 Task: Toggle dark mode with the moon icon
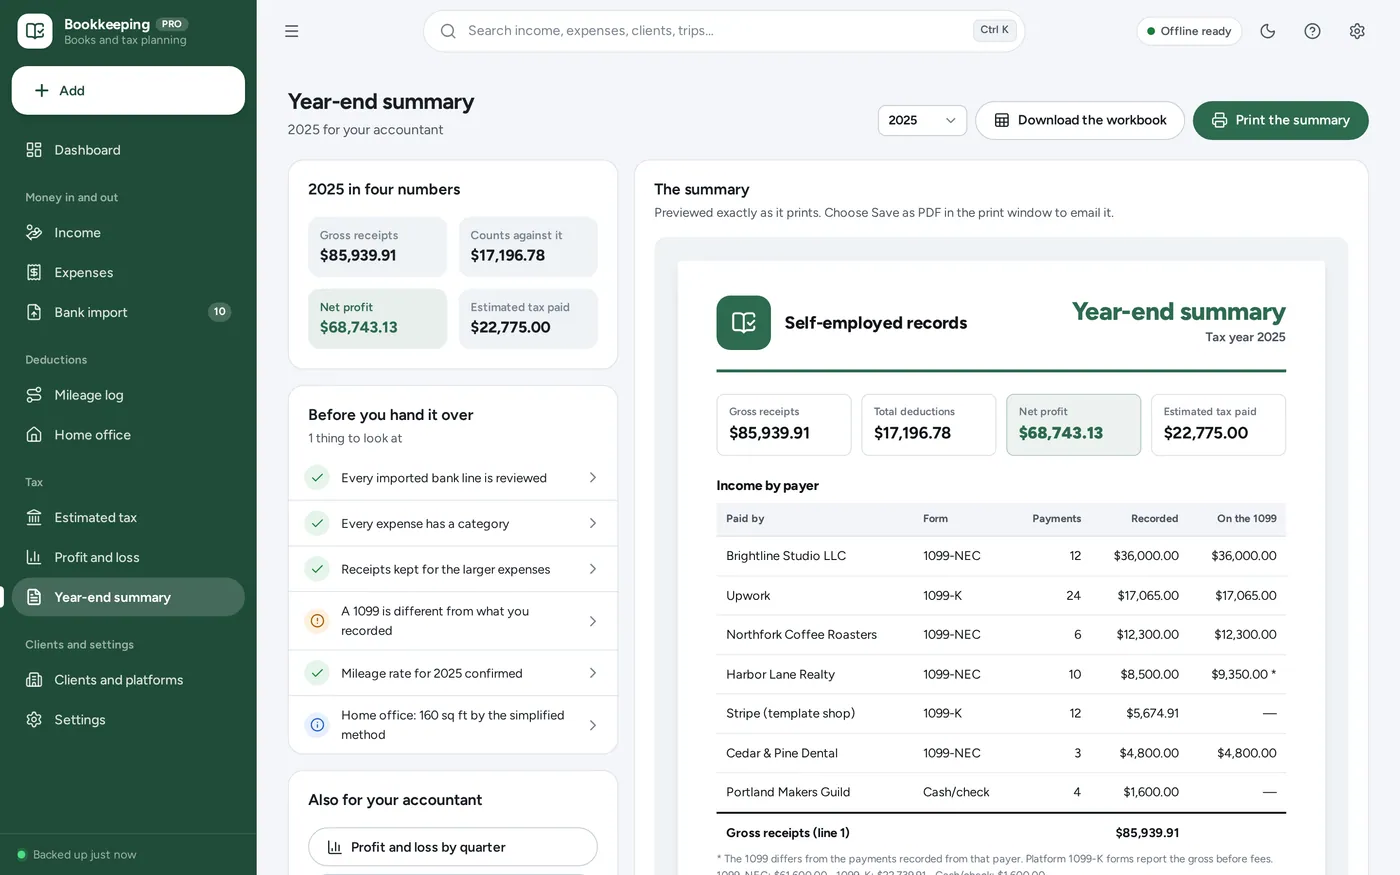coord(1268,31)
